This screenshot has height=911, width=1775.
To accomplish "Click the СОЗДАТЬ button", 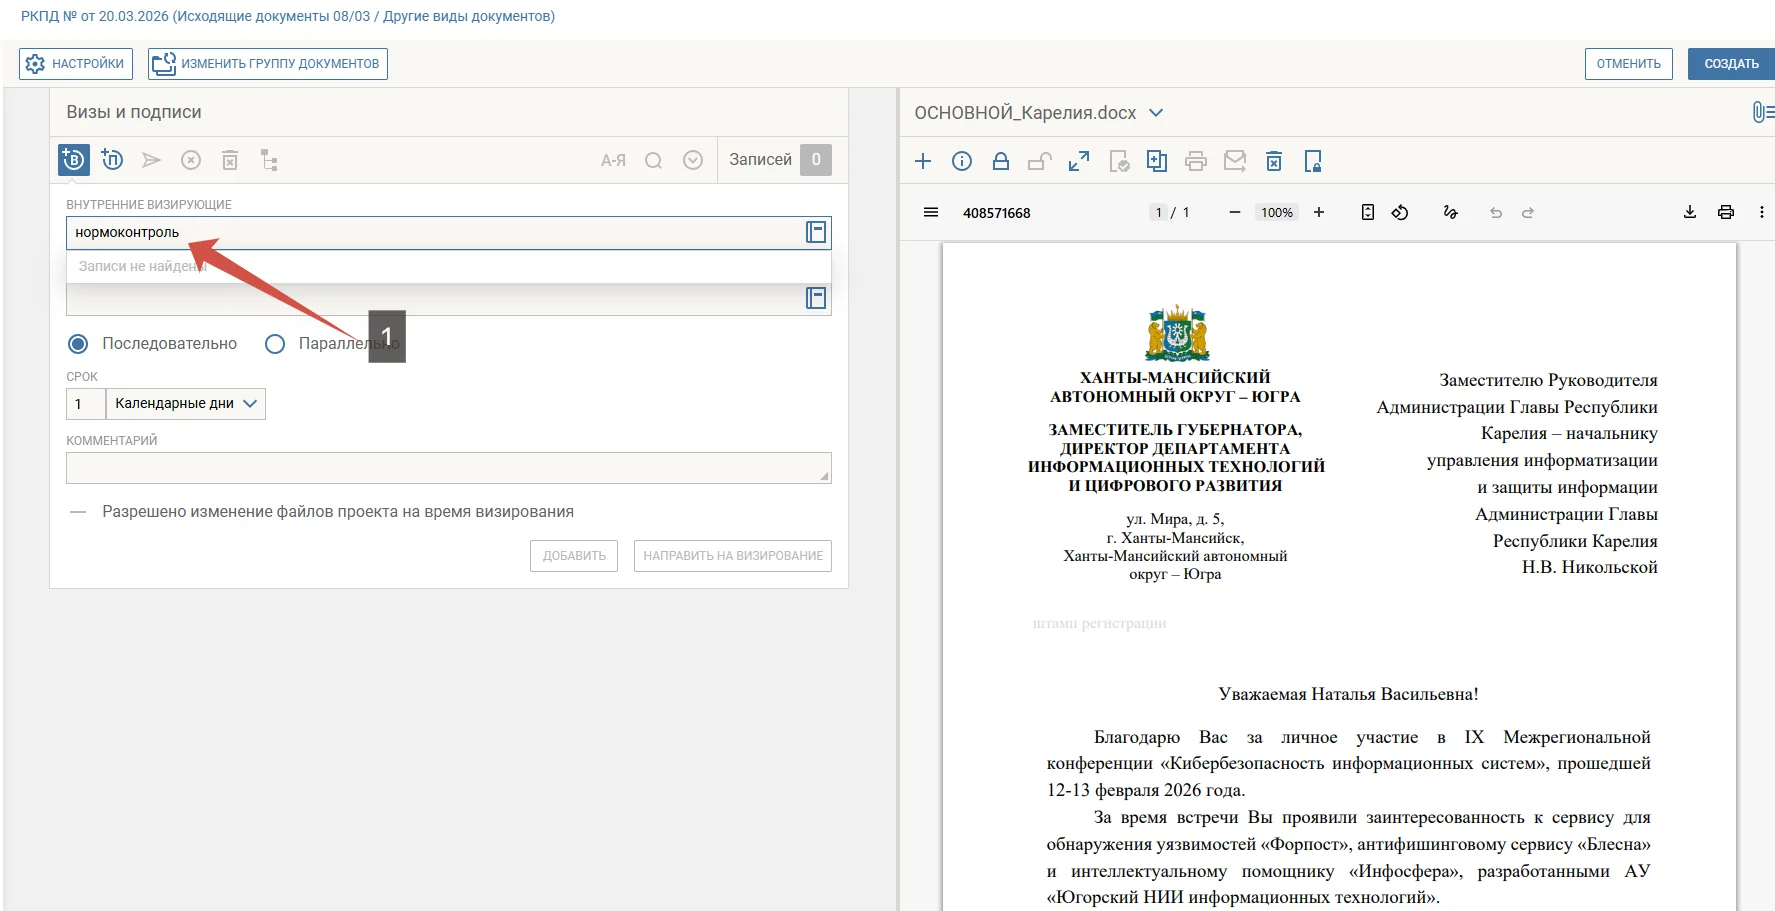I will 1731,64.
